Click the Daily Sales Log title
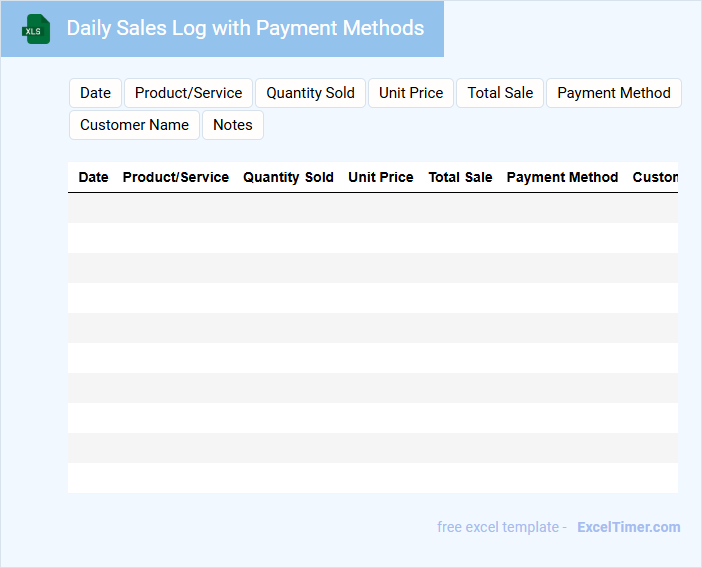Screen dimensions: 702x568 [245, 28]
